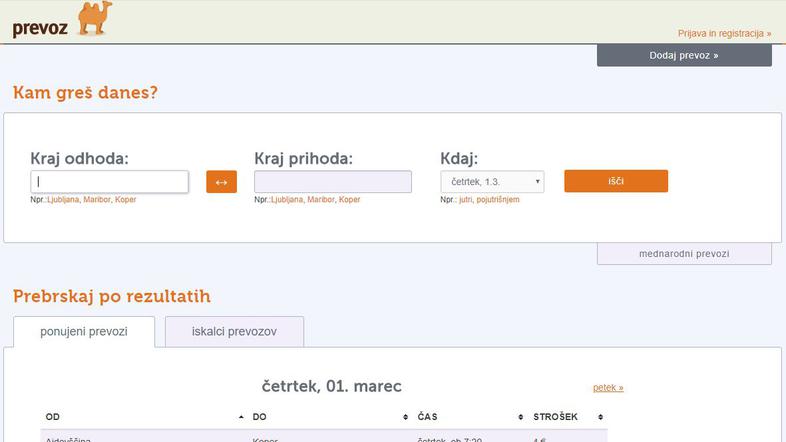Open mednarodni prevozi button

click(684, 254)
